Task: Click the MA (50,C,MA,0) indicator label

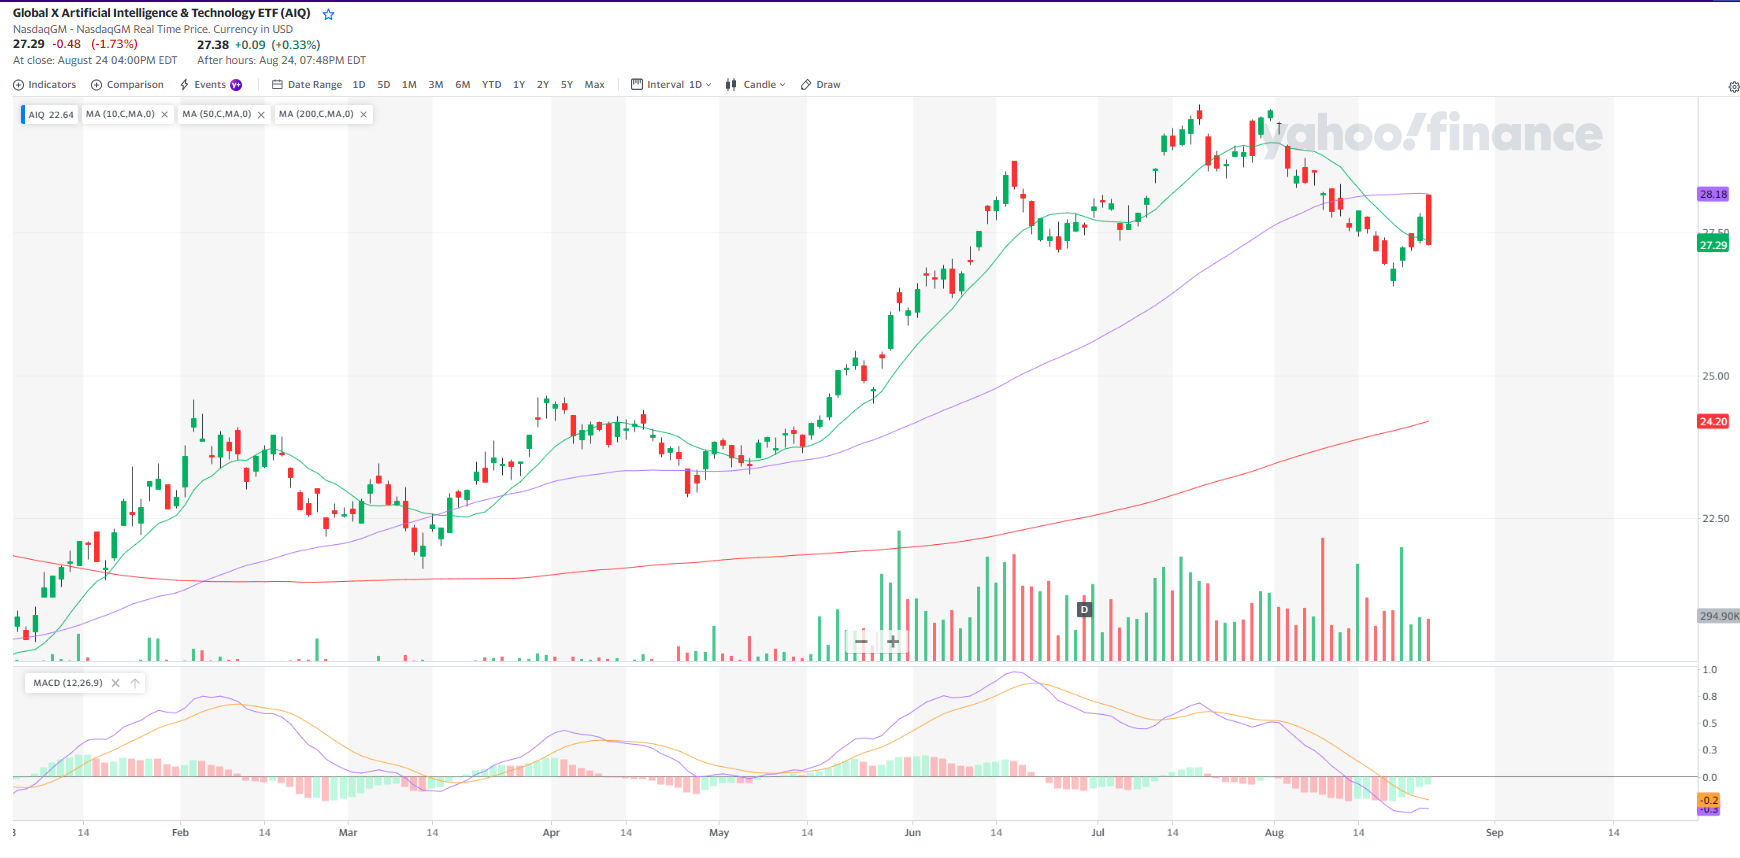Action: click(x=216, y=114)
